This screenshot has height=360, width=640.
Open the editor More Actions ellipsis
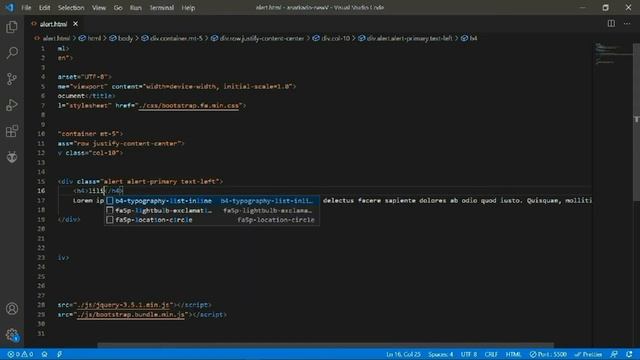click(x=627, y=24)
